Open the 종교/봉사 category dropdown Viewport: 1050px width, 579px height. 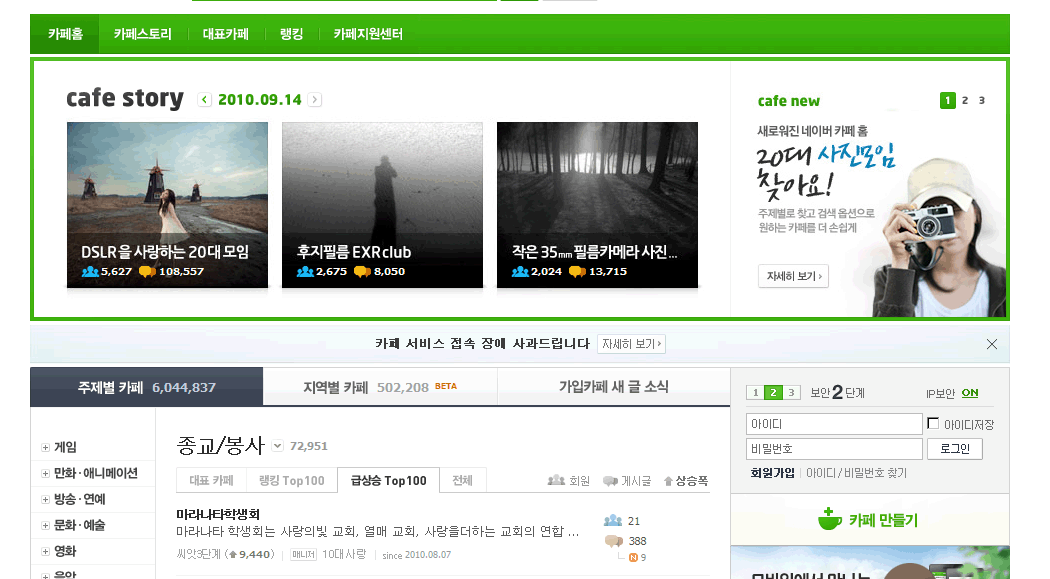pyautogui.click(x=277, y=446)
